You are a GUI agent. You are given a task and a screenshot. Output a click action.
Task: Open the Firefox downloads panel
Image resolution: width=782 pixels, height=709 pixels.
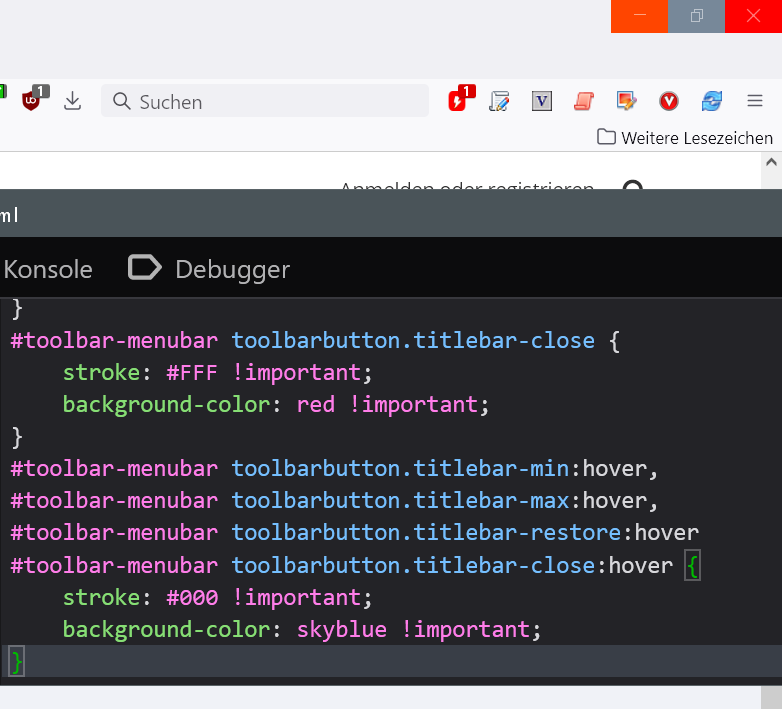[72, 101]
